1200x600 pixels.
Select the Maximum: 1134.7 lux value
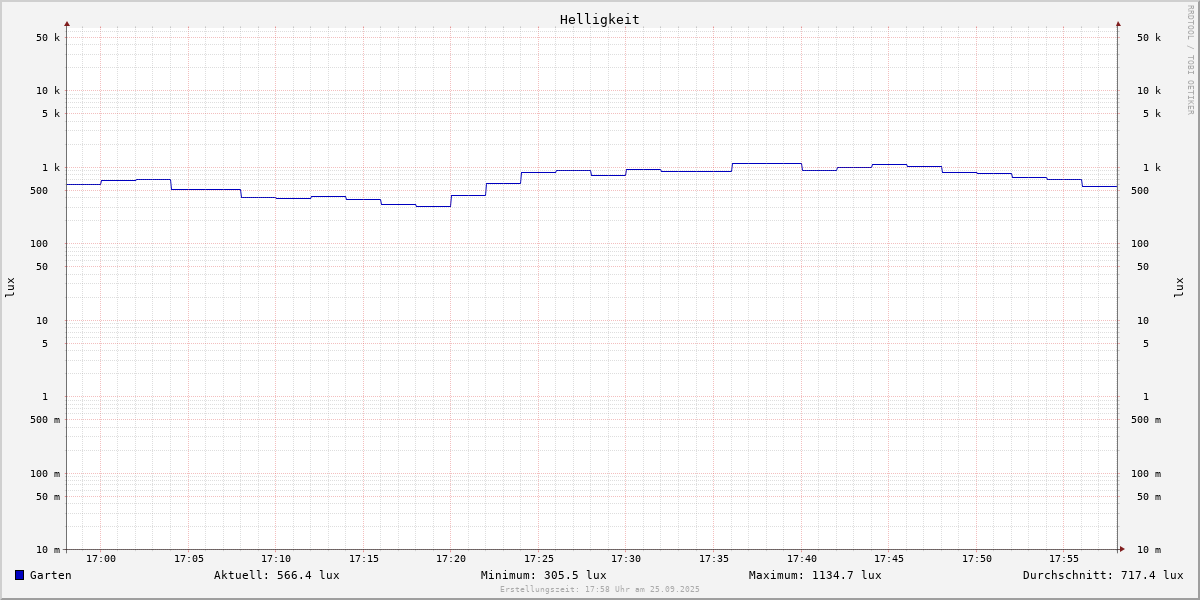[x=815, y=575]
